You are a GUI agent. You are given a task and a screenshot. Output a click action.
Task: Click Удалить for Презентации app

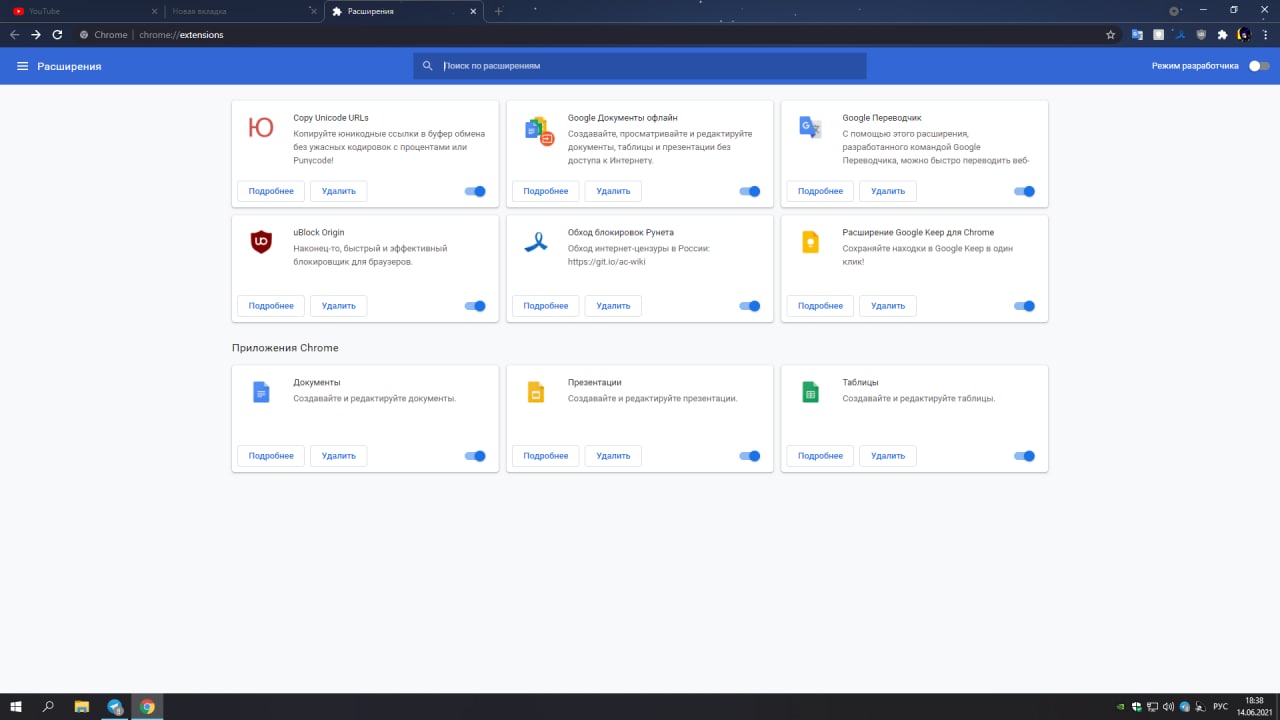[613, 456]
